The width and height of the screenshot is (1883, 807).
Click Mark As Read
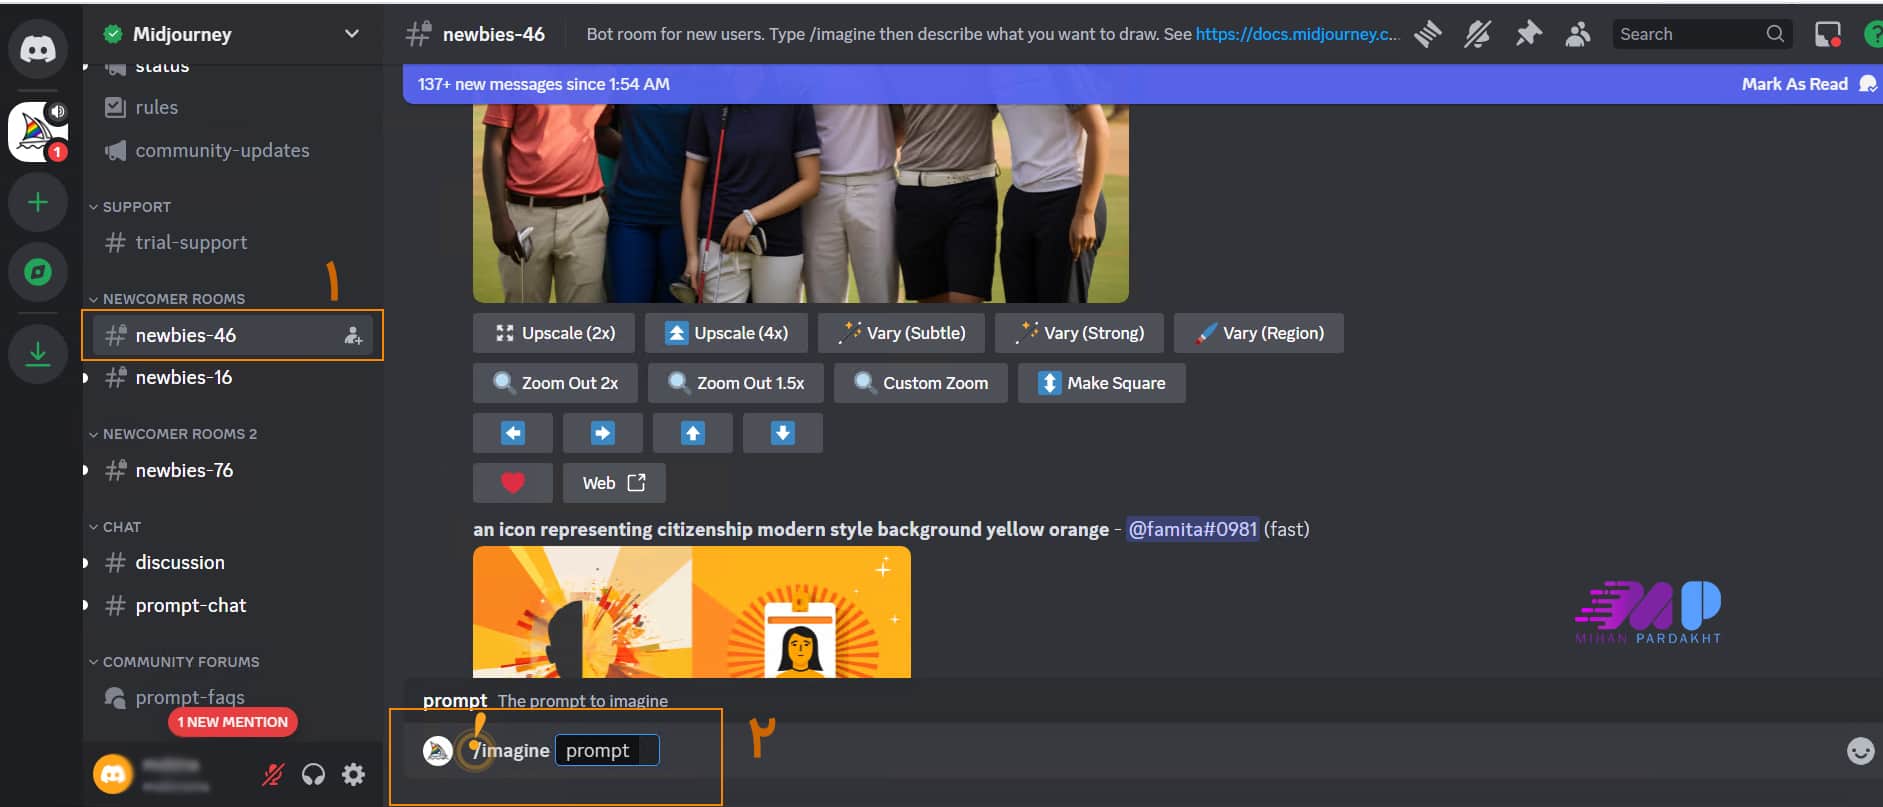[1794, 84]
